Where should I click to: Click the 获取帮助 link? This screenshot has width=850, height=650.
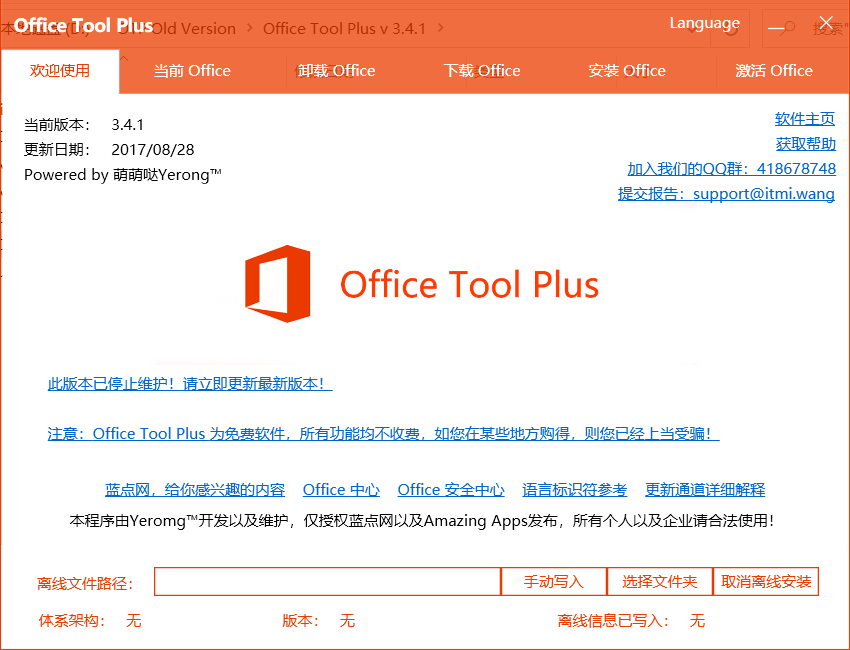(x=805, y=144)
